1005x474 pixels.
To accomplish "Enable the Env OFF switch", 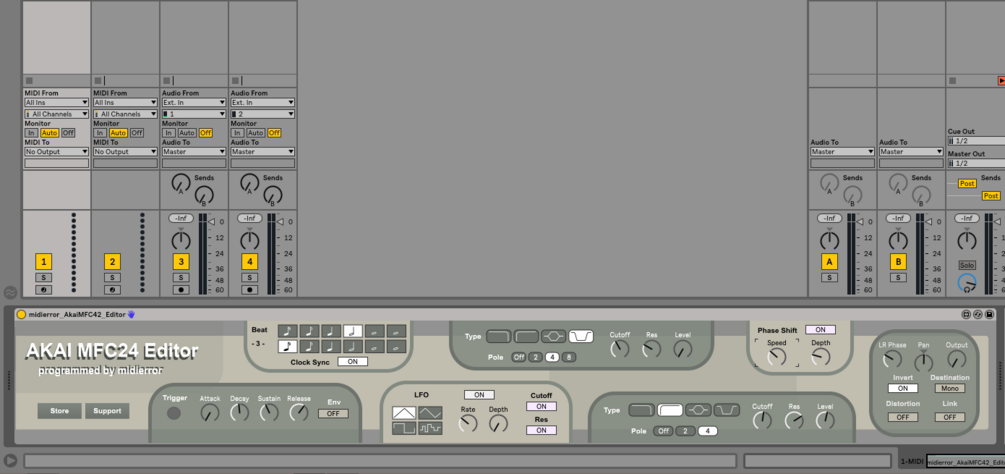I will [333, 414].
